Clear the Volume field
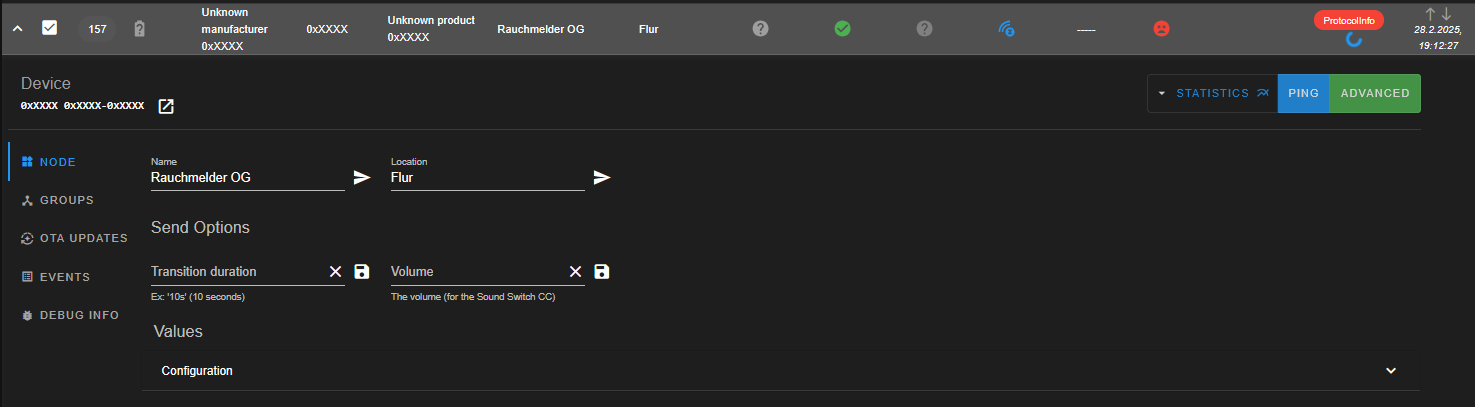This screenshot has width=1475, height=407. coord(576,272)
